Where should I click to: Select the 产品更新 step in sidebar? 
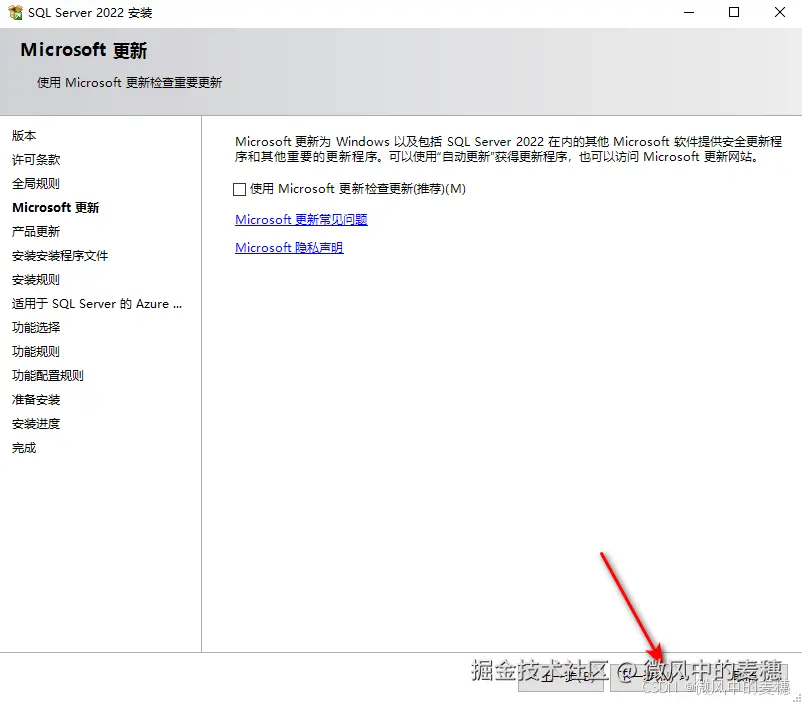[x=36, y=232]
